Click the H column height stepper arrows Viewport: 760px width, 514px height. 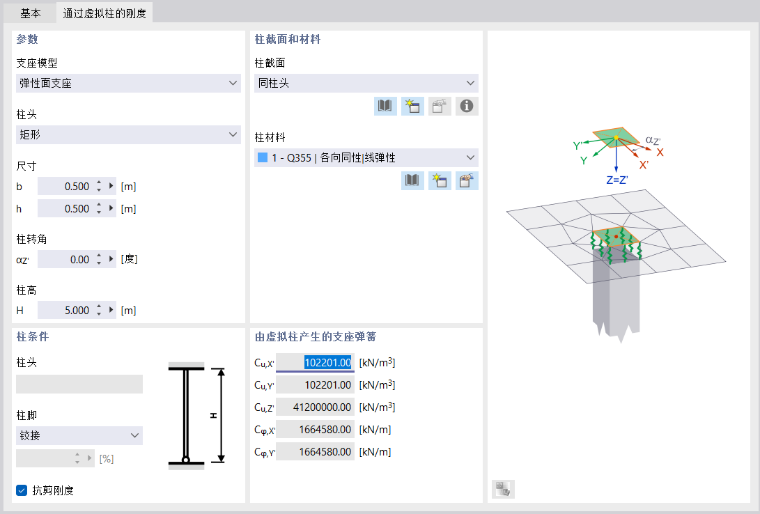(99, 310)
